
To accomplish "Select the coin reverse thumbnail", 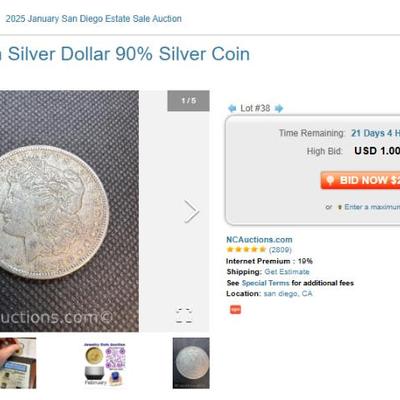I will pos(191,363).
